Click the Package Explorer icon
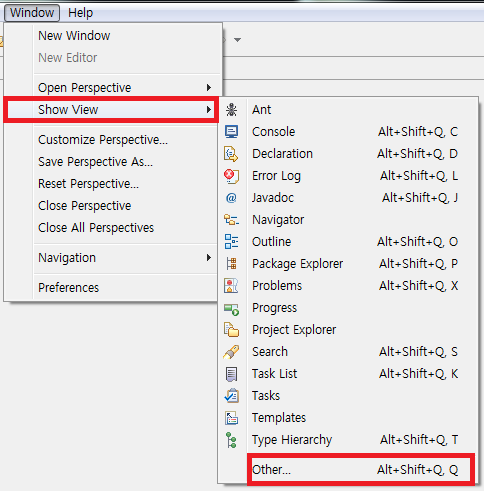 point(231,264)
